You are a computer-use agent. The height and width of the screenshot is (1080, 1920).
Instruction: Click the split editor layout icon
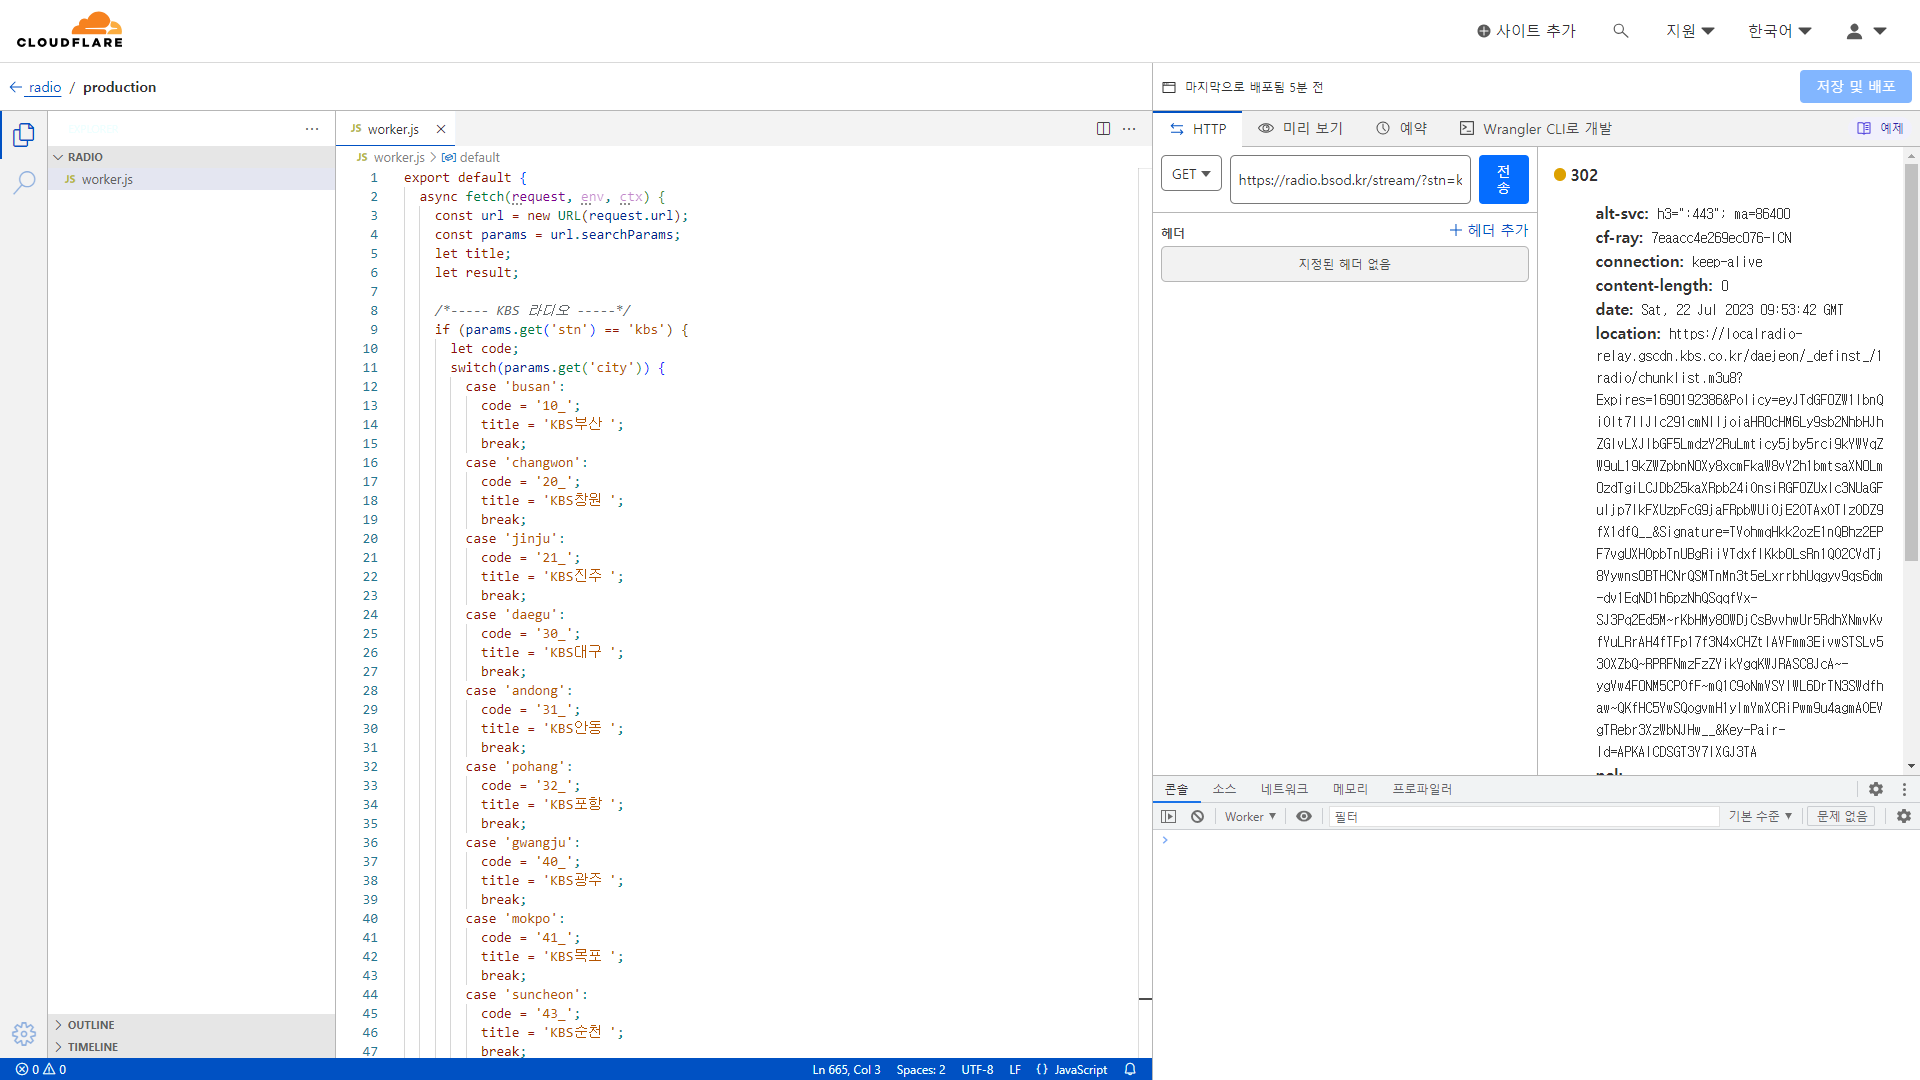tap(1103, 128)
